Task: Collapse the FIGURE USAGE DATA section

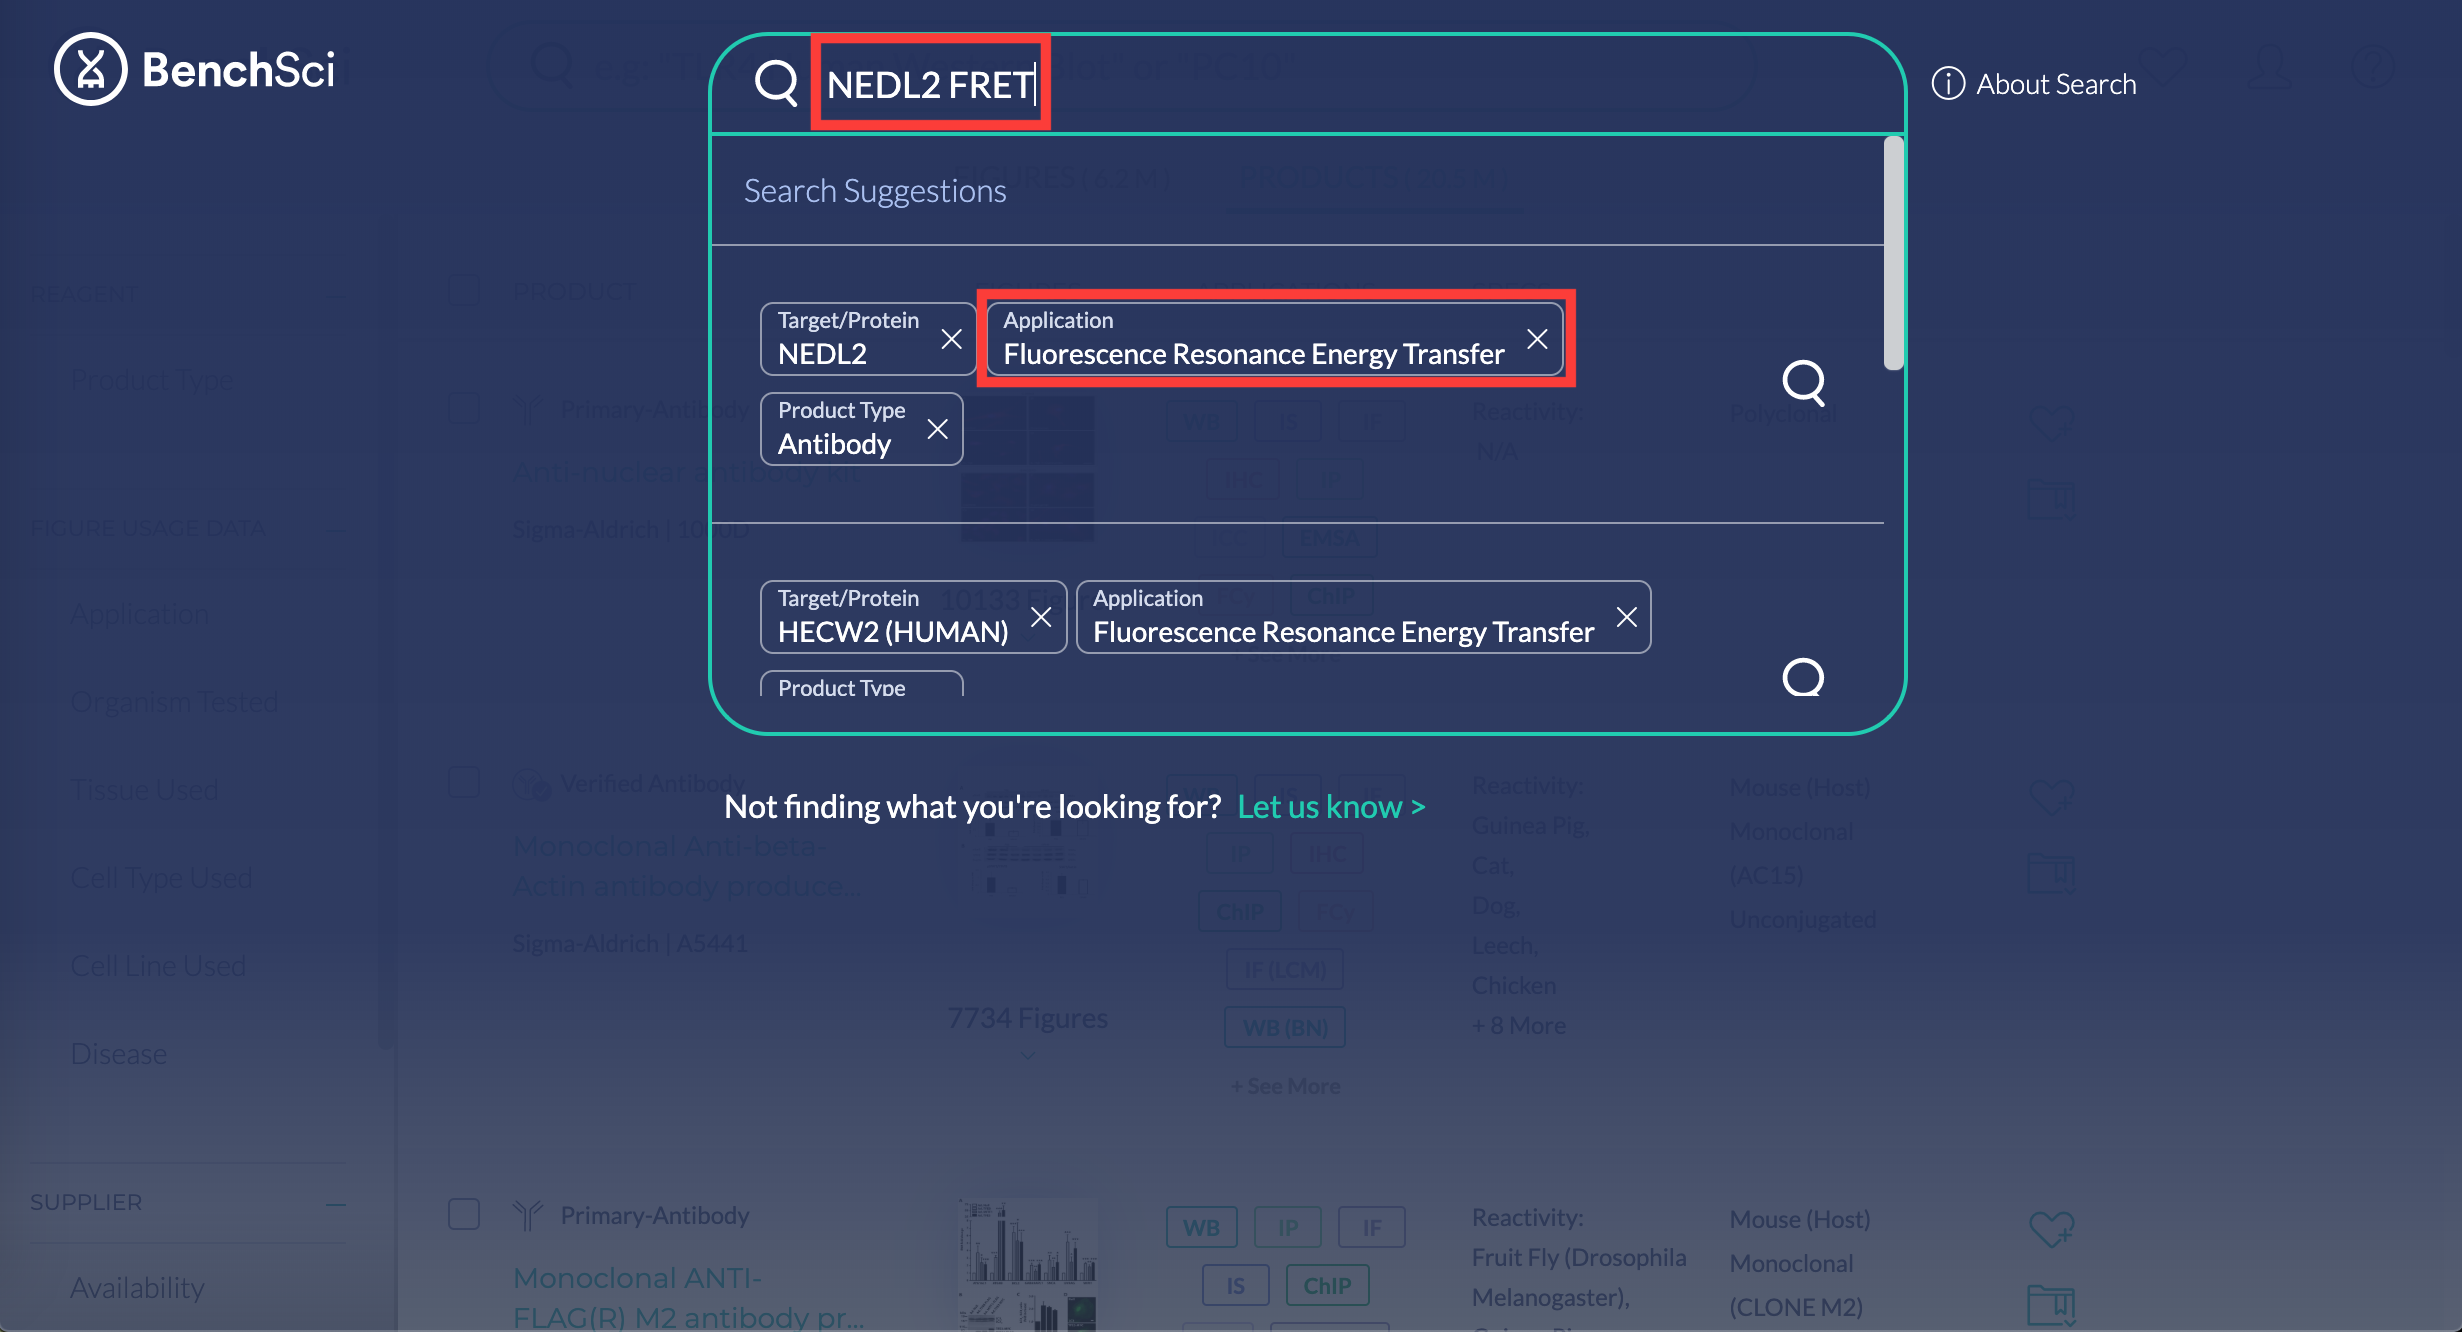Action: coord(336,529)
